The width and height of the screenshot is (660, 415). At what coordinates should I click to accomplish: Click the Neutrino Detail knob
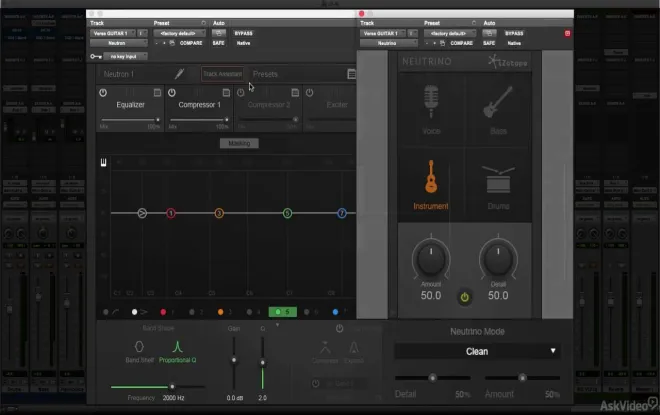click(498, 258)
